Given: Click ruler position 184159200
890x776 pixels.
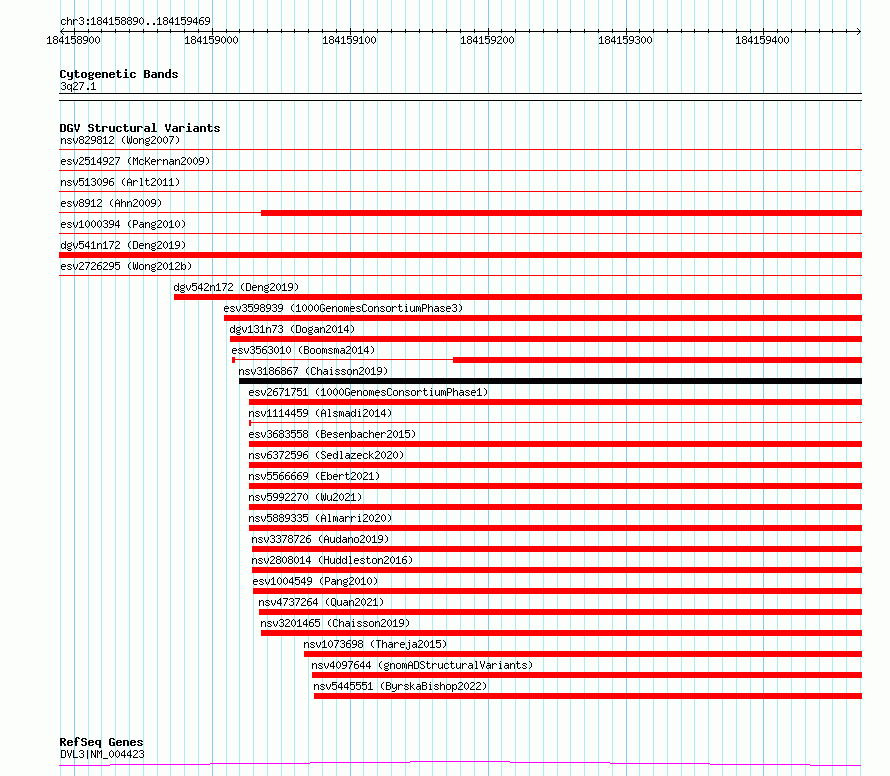Looking at the screenshot, I should (487, 40).
